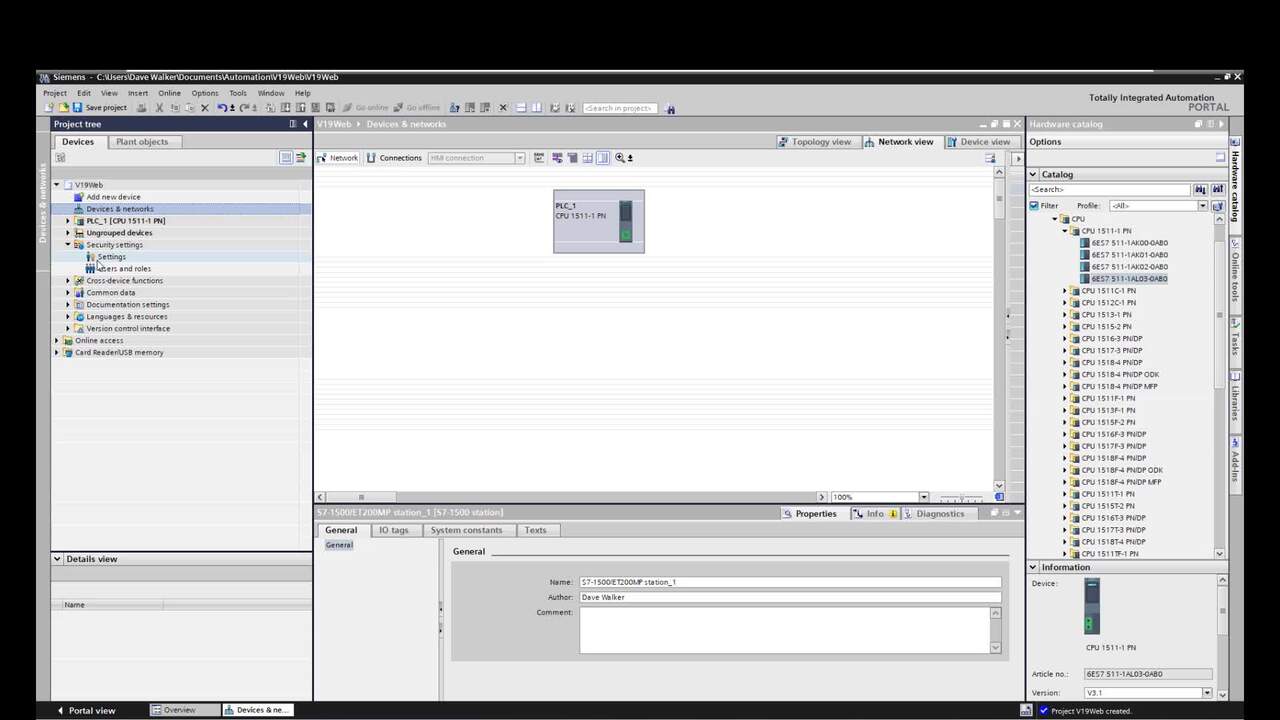Click the station Name input field
This screenshot has width=1280, height=720.
tap(789, 582)
